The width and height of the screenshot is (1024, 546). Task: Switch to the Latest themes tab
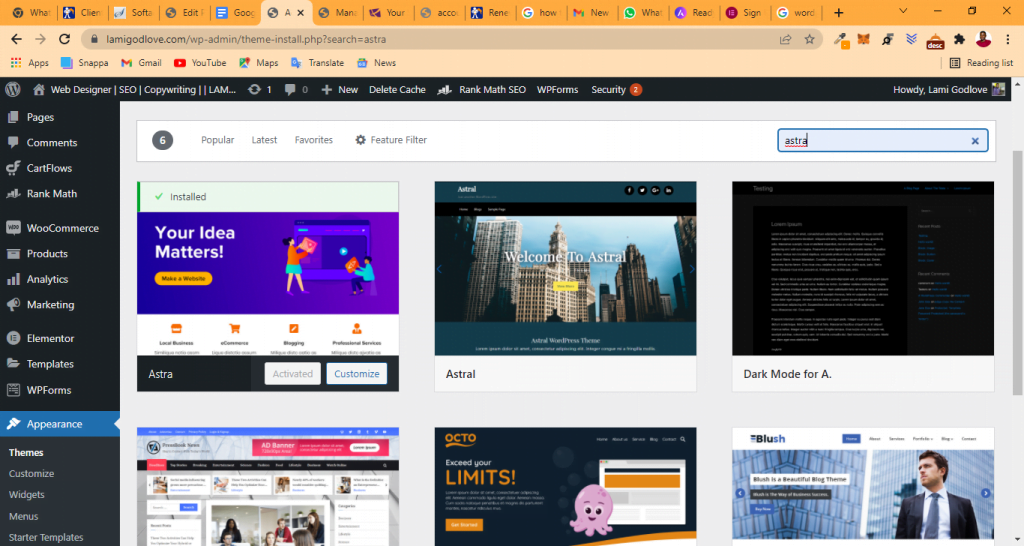click(264, 140)
